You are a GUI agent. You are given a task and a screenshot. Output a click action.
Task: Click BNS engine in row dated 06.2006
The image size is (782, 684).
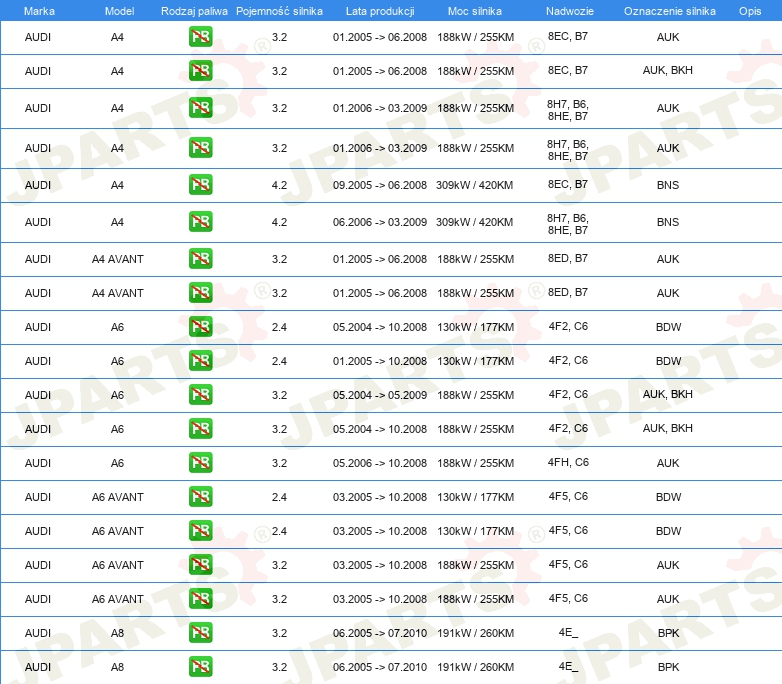pyautogui.click(x=668, y=222)
